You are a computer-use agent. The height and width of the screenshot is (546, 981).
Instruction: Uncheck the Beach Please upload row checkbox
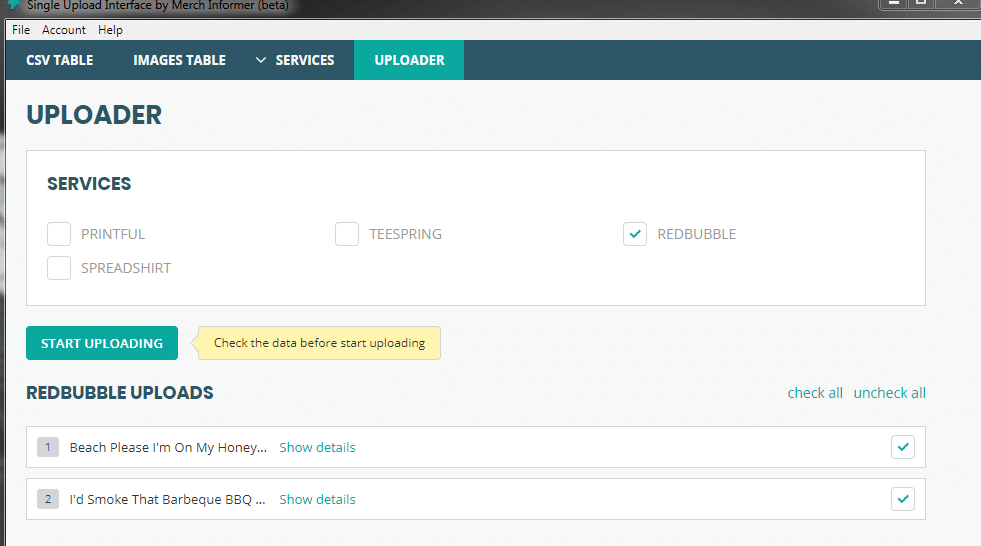903,447
